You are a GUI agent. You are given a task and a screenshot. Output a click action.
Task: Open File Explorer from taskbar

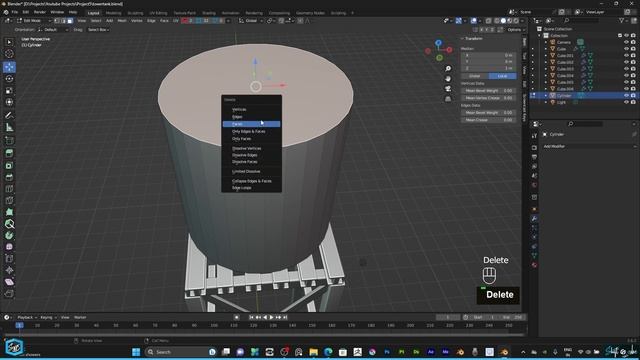[x=313, y=351]
